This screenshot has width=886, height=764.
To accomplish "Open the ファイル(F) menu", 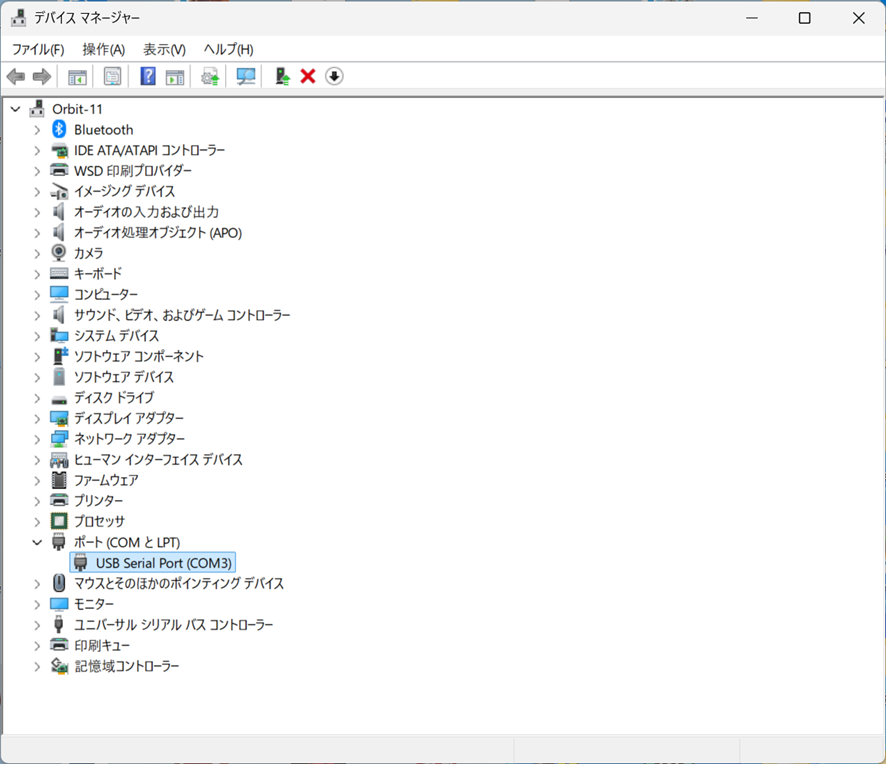I will [x=38, y=49].
